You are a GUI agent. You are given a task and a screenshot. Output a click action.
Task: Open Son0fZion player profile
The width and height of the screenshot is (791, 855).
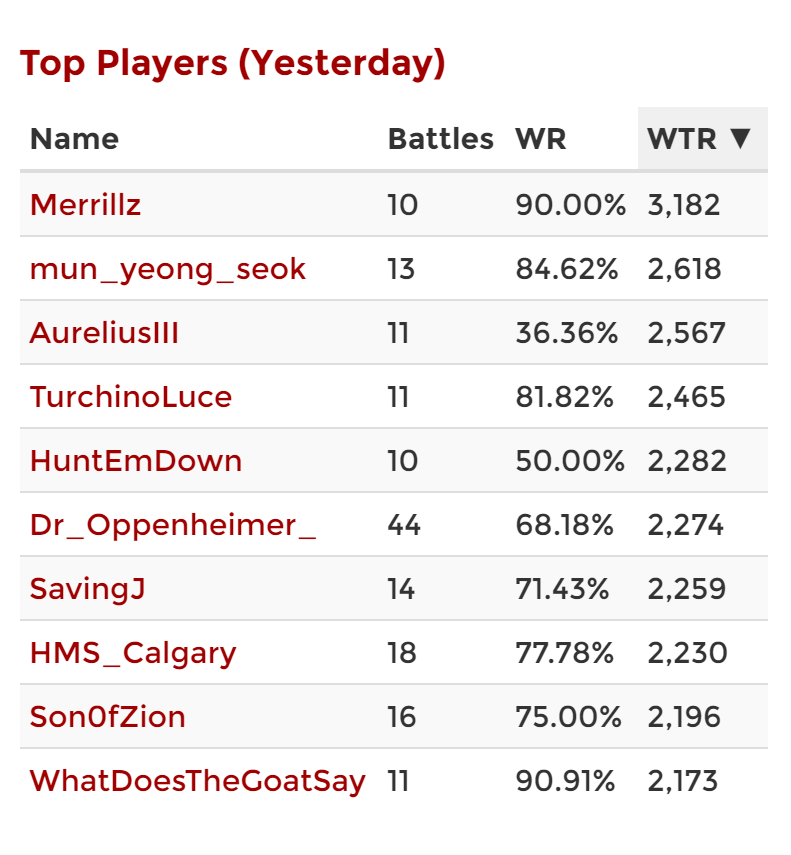point(107,716)
